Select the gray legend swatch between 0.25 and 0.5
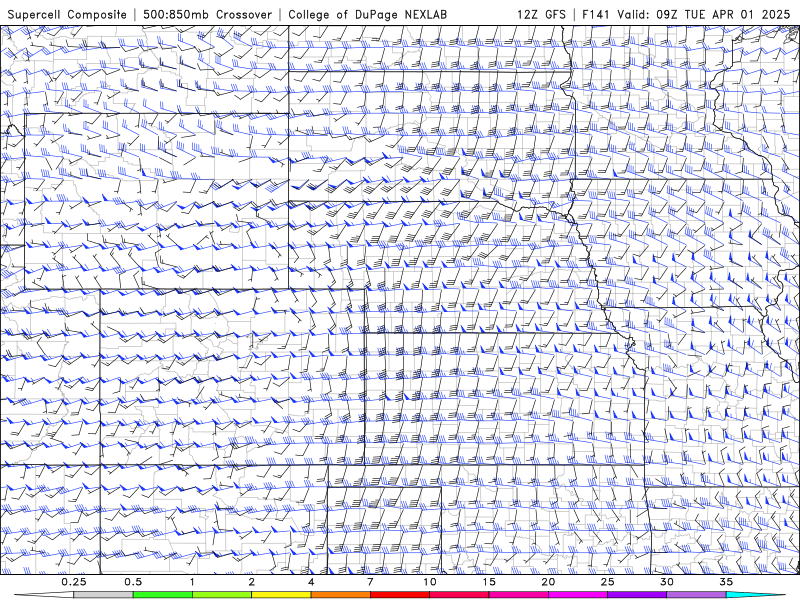The image size is (800, 600). [x=104, y=595]
